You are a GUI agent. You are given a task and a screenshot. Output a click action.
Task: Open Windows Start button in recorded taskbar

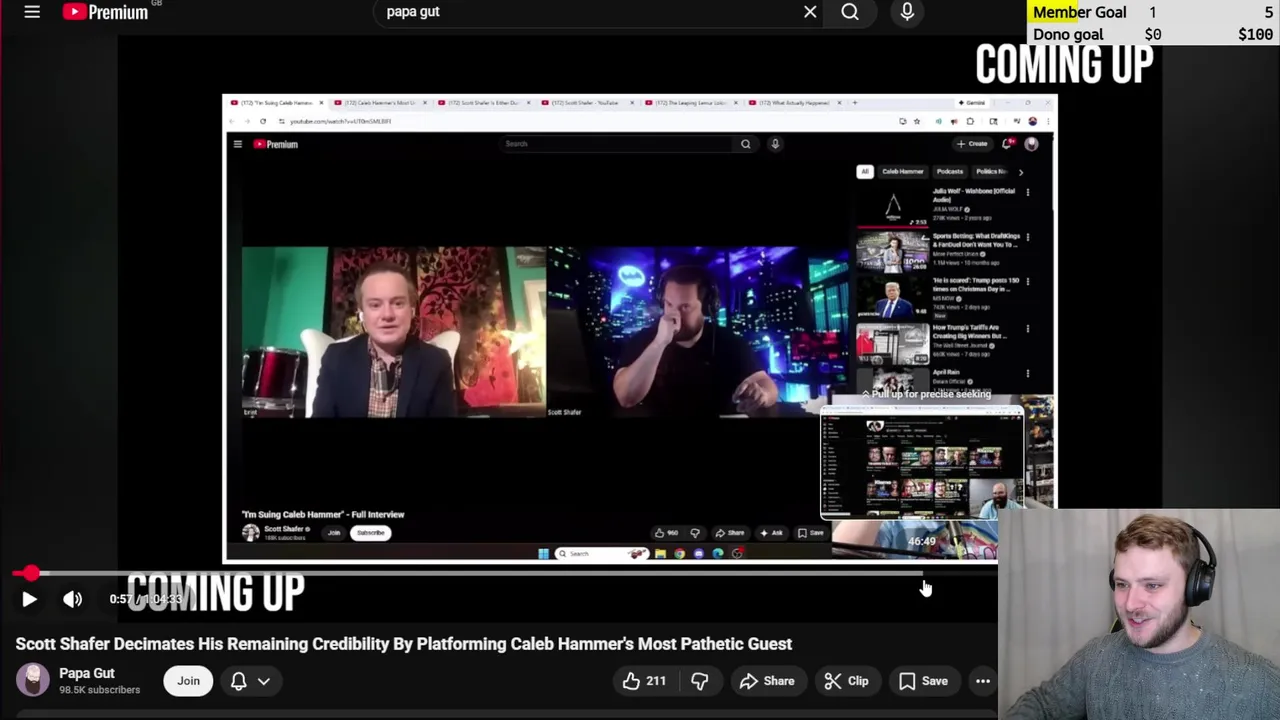(543, 554)
